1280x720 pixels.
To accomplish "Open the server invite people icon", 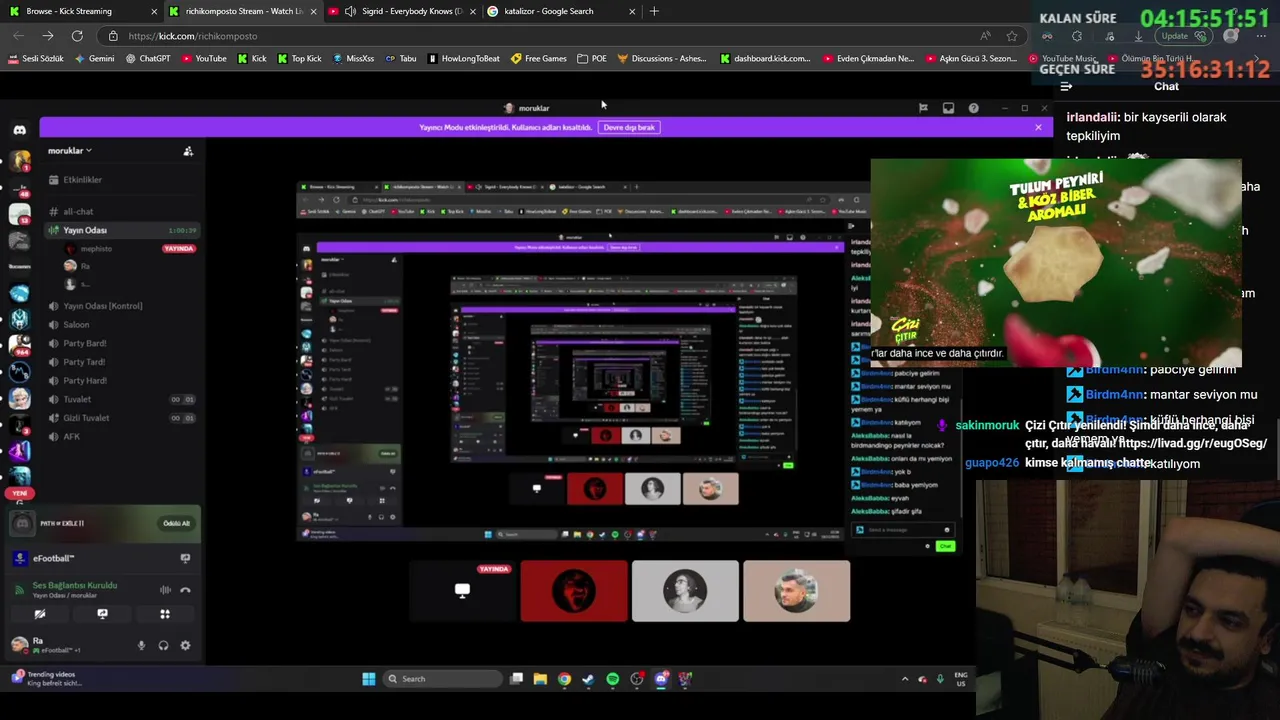I will 188,151.
